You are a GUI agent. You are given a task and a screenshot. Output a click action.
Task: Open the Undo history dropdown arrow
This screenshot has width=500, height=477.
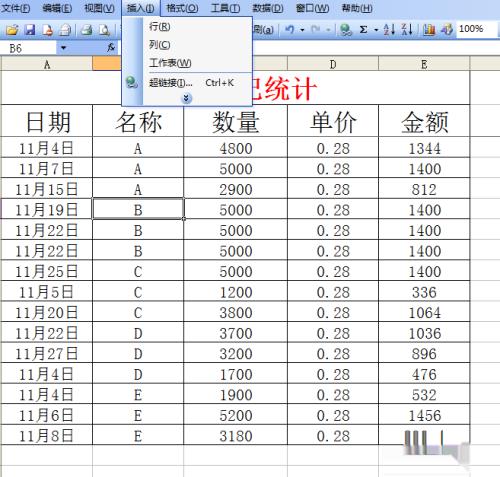click(302, 30)
